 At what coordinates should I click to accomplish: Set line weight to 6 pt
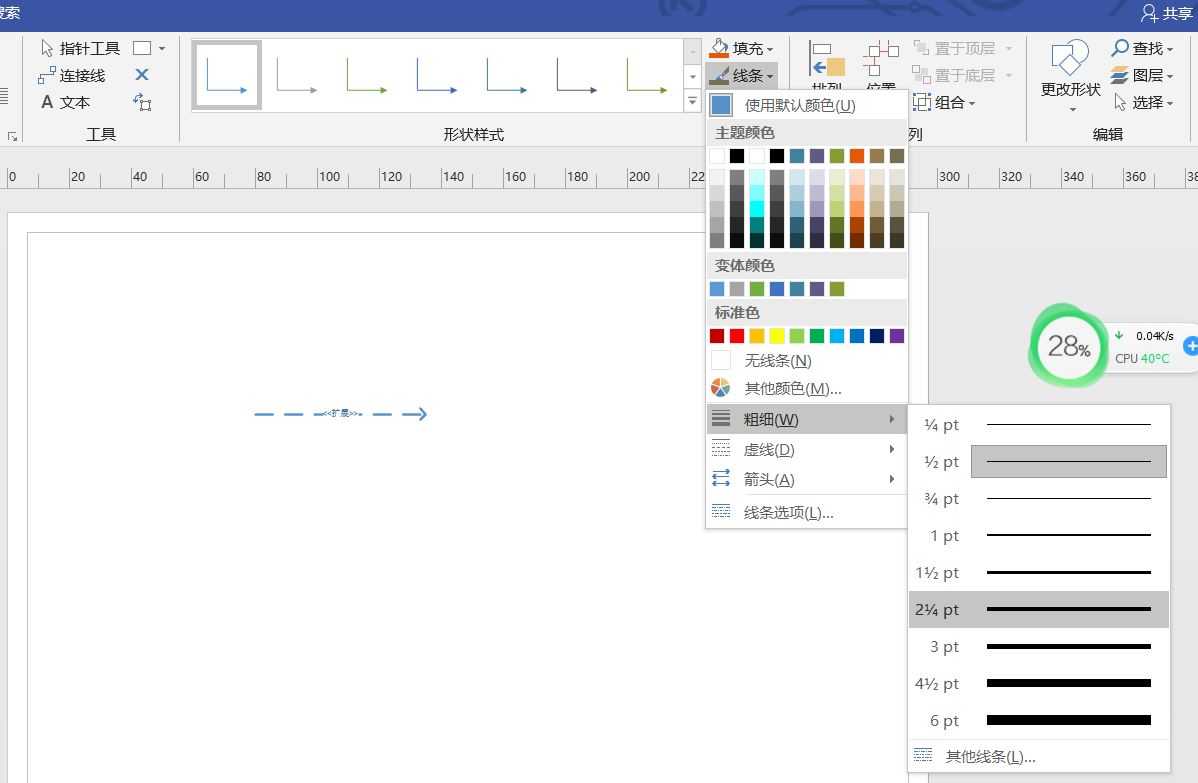(1039, 720)
